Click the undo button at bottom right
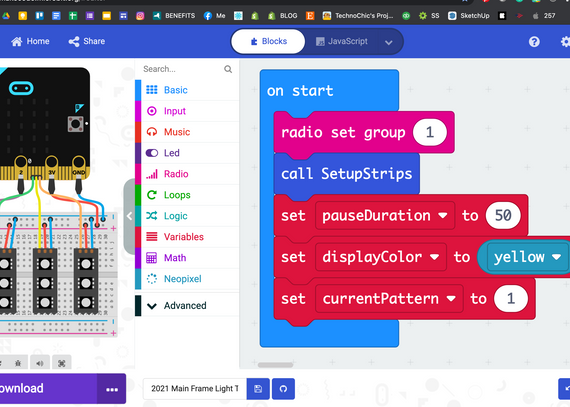The height and width of the screenshot is (407, 570). click(x=565, y=389)
